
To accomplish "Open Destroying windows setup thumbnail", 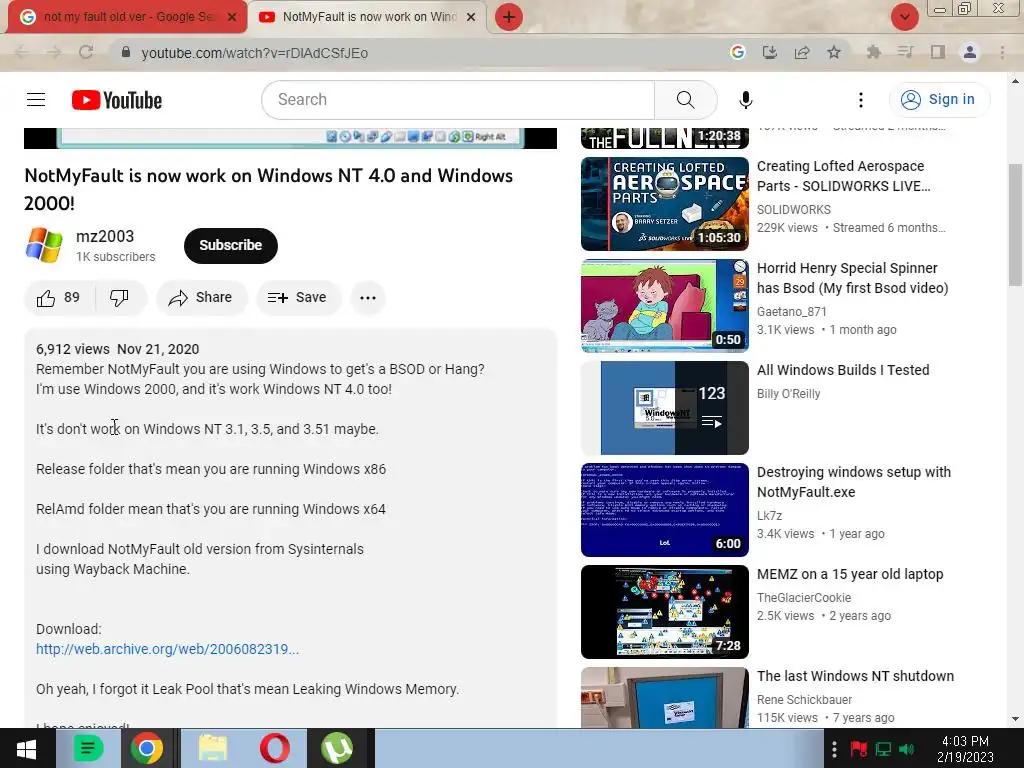I will point(665,509).
